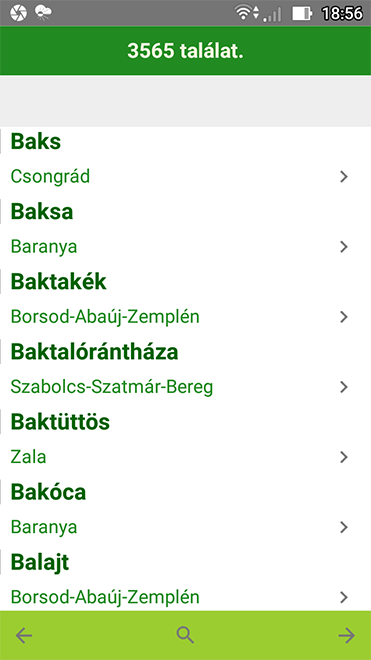Tap the camera shutter status bar icon
The image size is (371, 660).
18,13
